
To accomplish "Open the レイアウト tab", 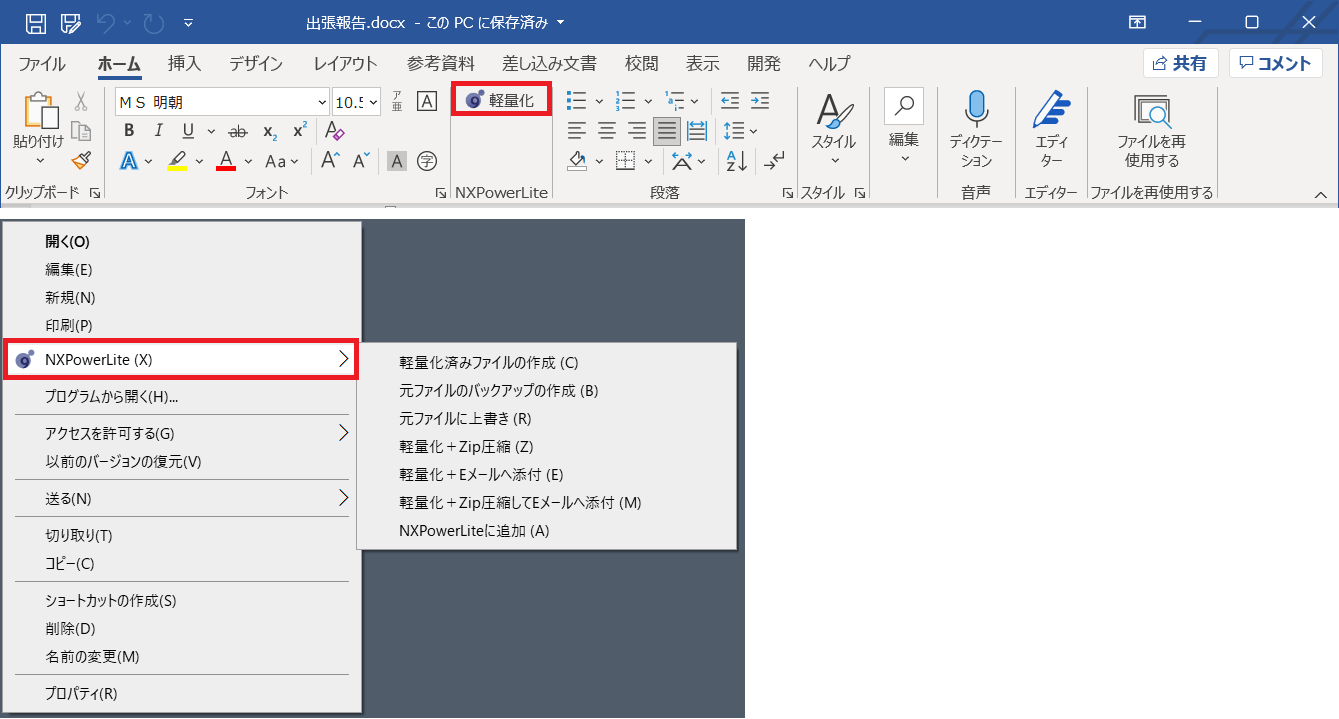I will 345,64.
